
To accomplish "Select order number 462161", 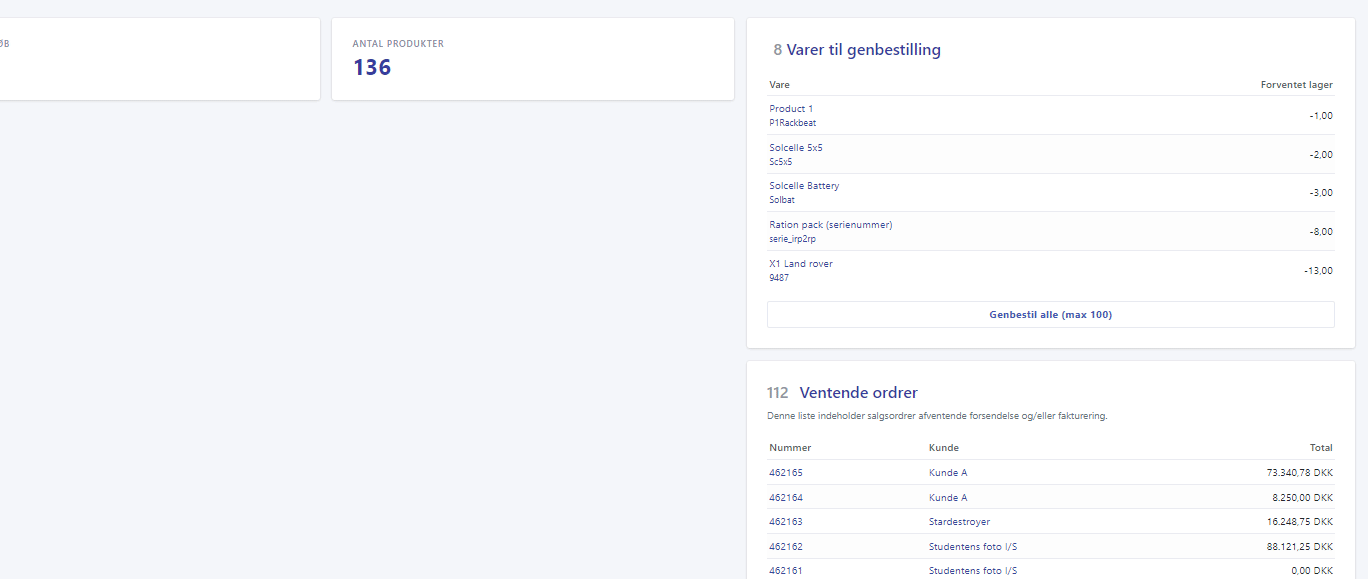I will coord(784,570).
